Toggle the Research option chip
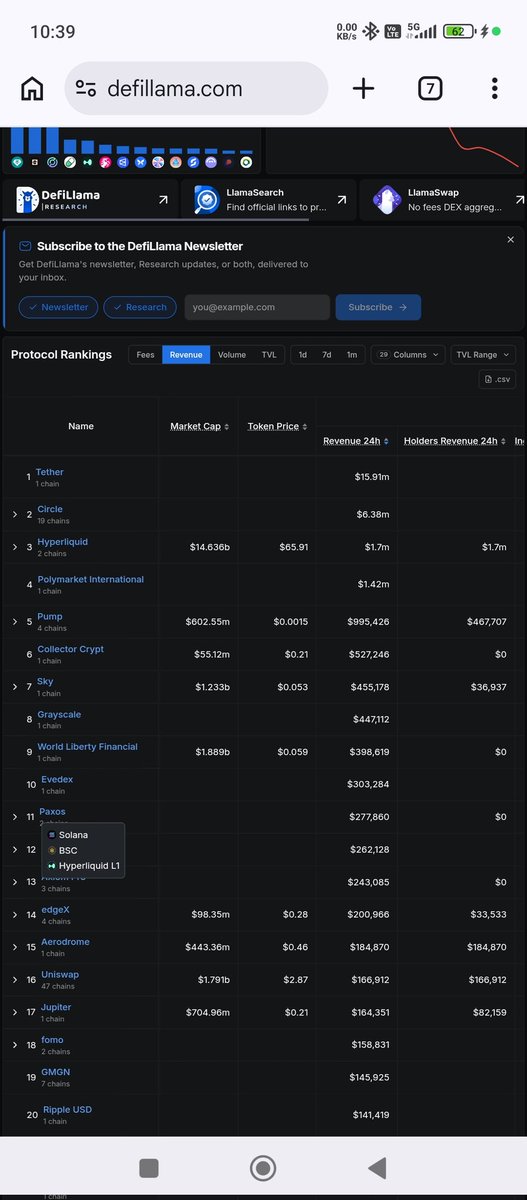527x1200 pixels. coord(140,307)
